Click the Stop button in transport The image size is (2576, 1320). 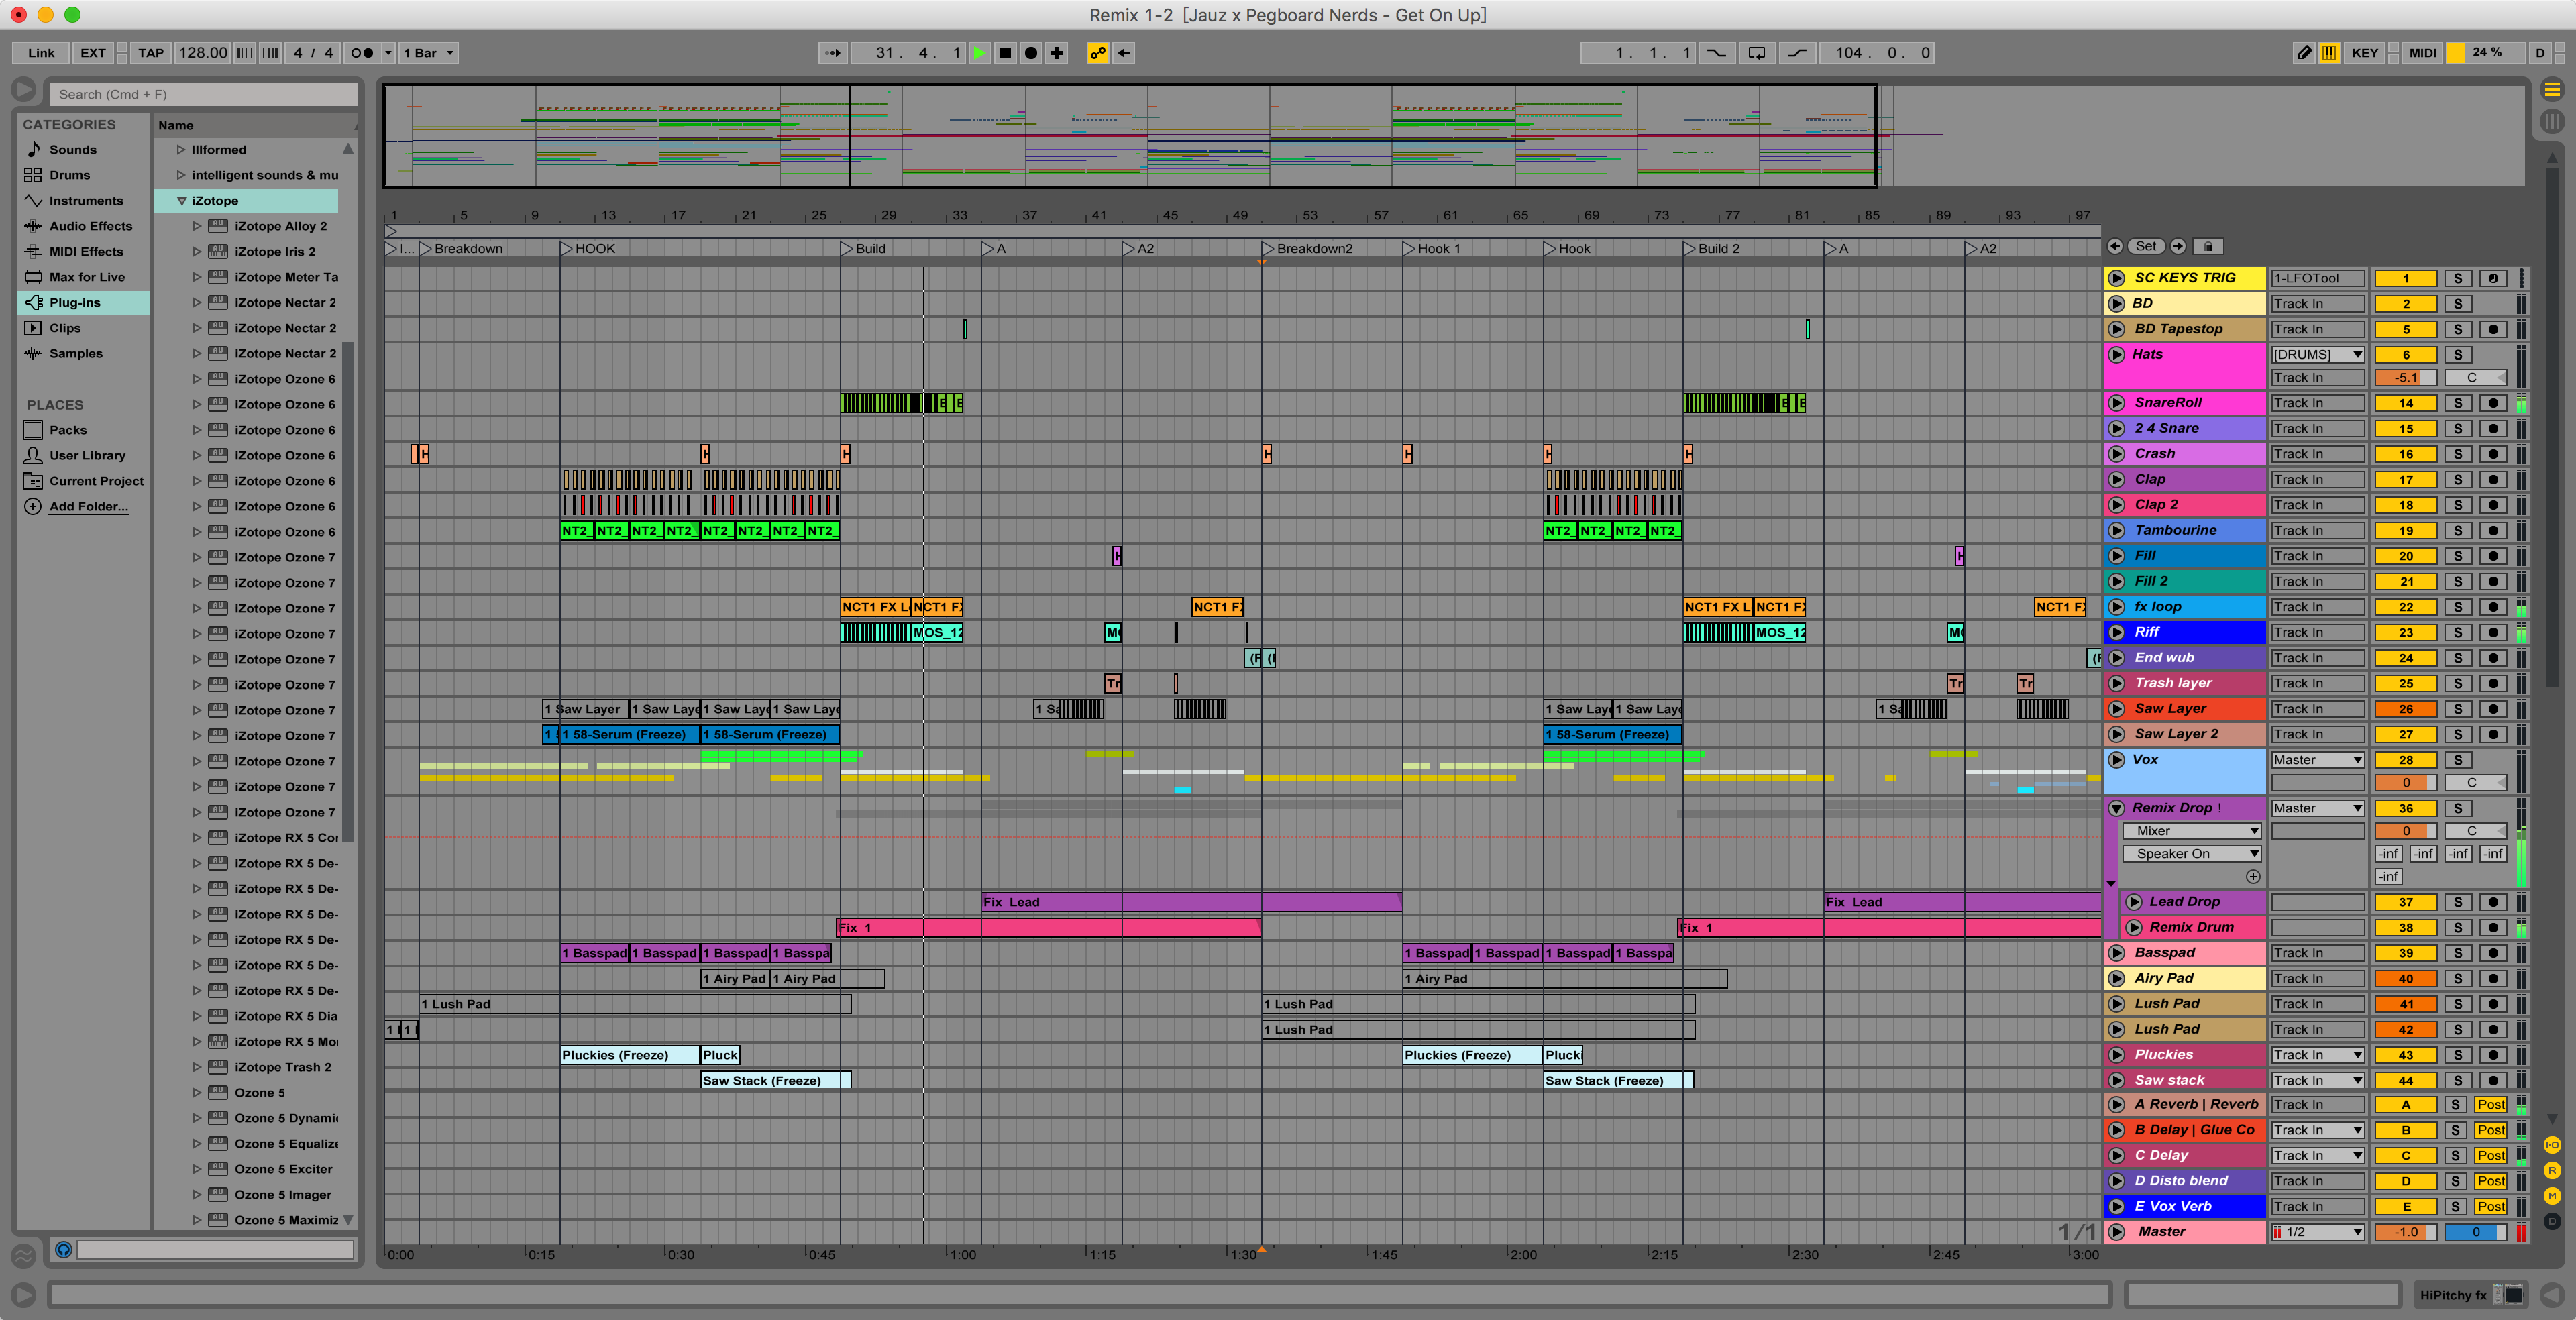[x=1005, y=53]
